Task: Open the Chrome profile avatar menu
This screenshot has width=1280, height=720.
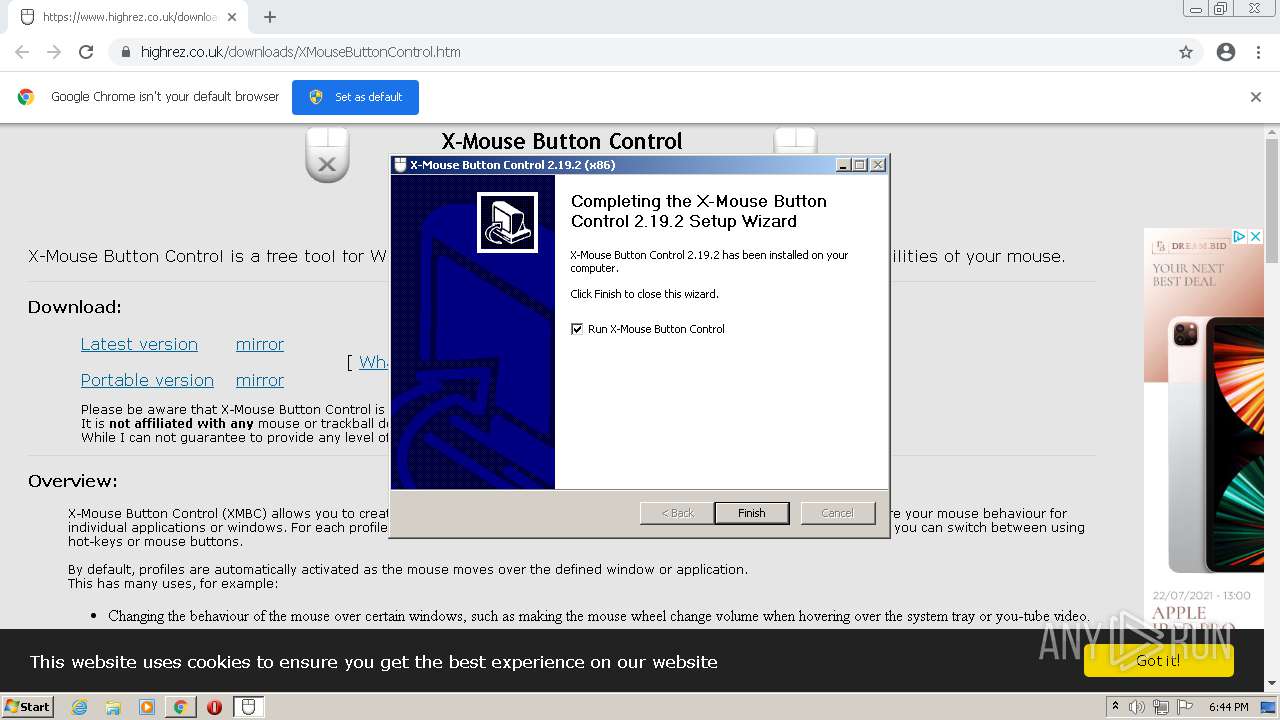Action: pos(1226,52)
